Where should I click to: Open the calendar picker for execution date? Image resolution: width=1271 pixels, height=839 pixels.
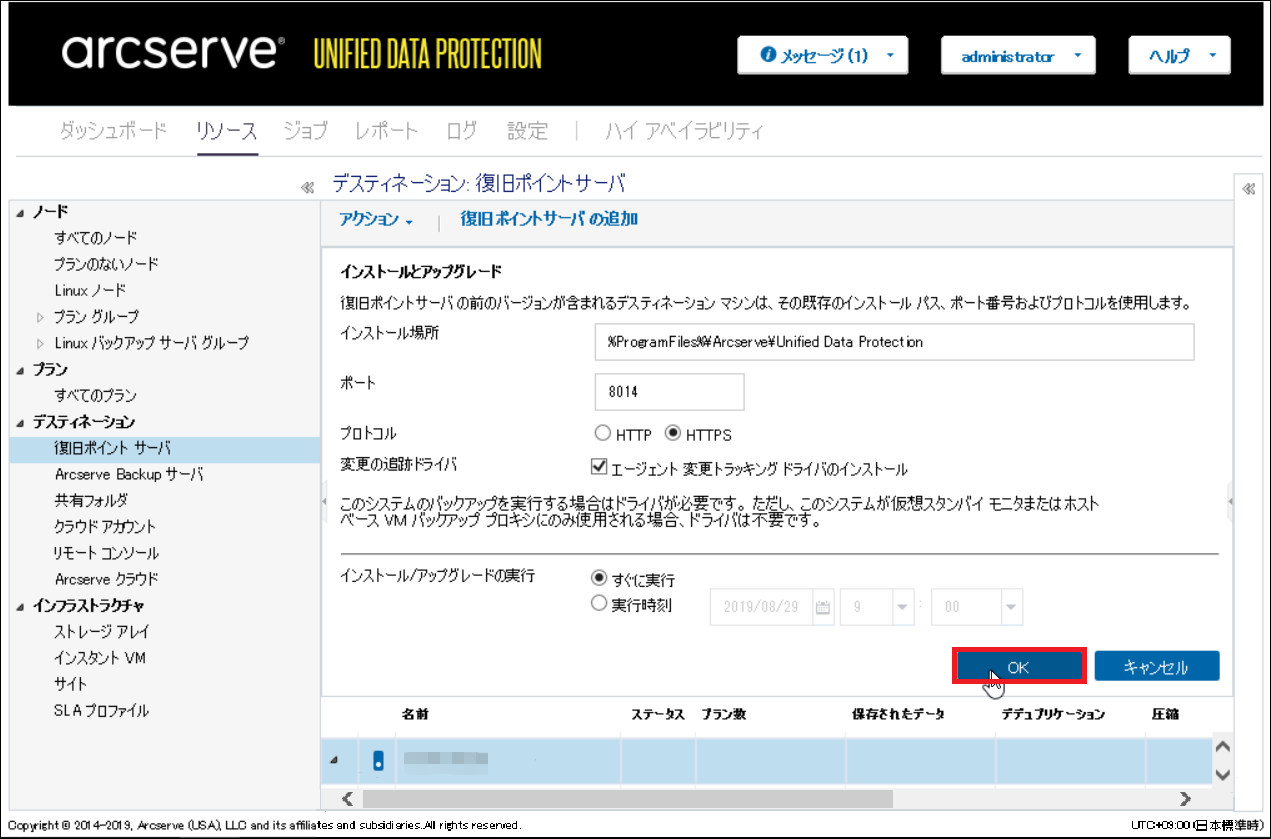click(823, 607)
